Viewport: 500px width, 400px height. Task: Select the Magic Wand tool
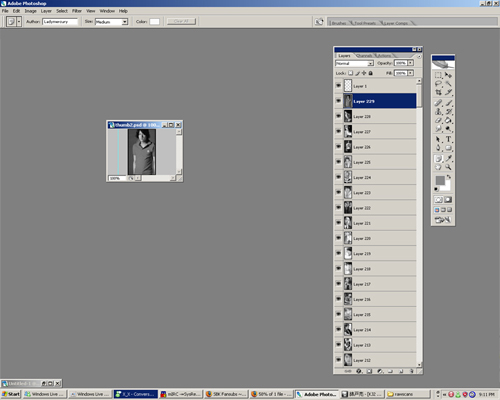point(449,84)
